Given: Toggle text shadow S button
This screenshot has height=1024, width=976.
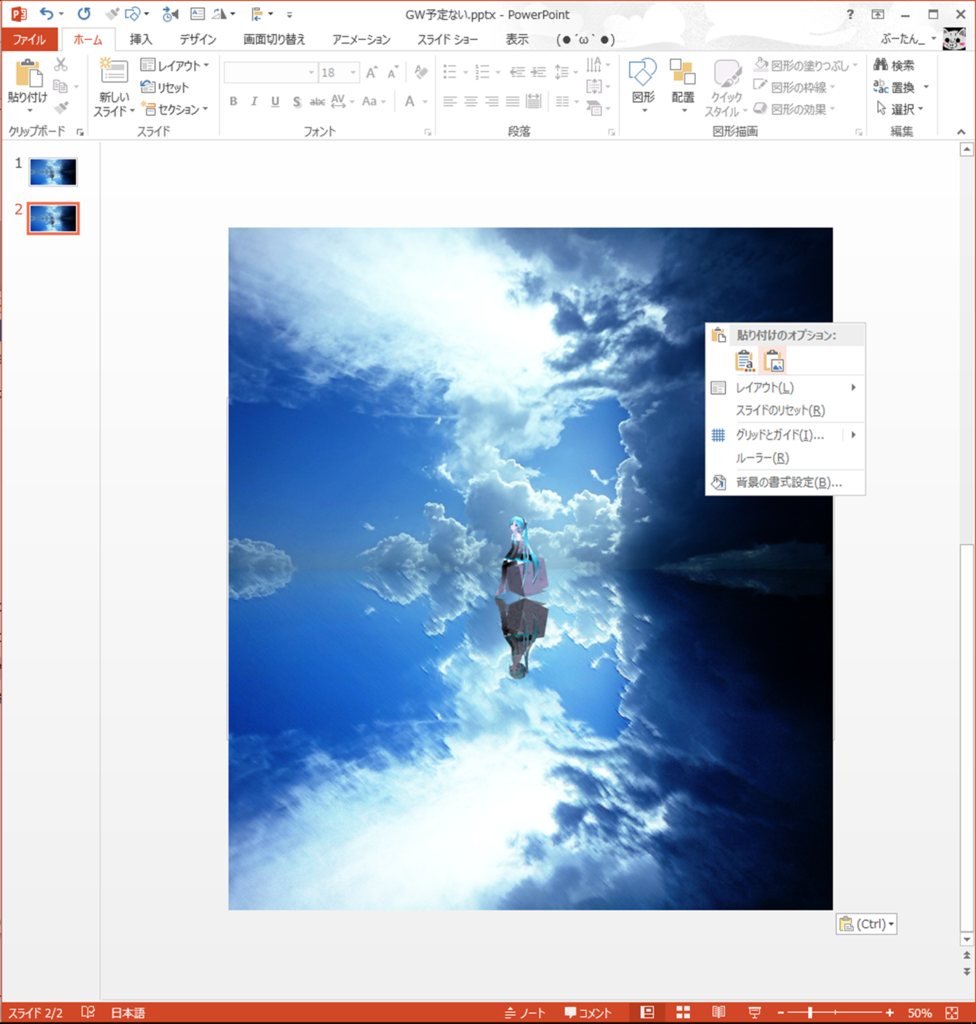Looking at the screenshot, I should click(297, 101).
